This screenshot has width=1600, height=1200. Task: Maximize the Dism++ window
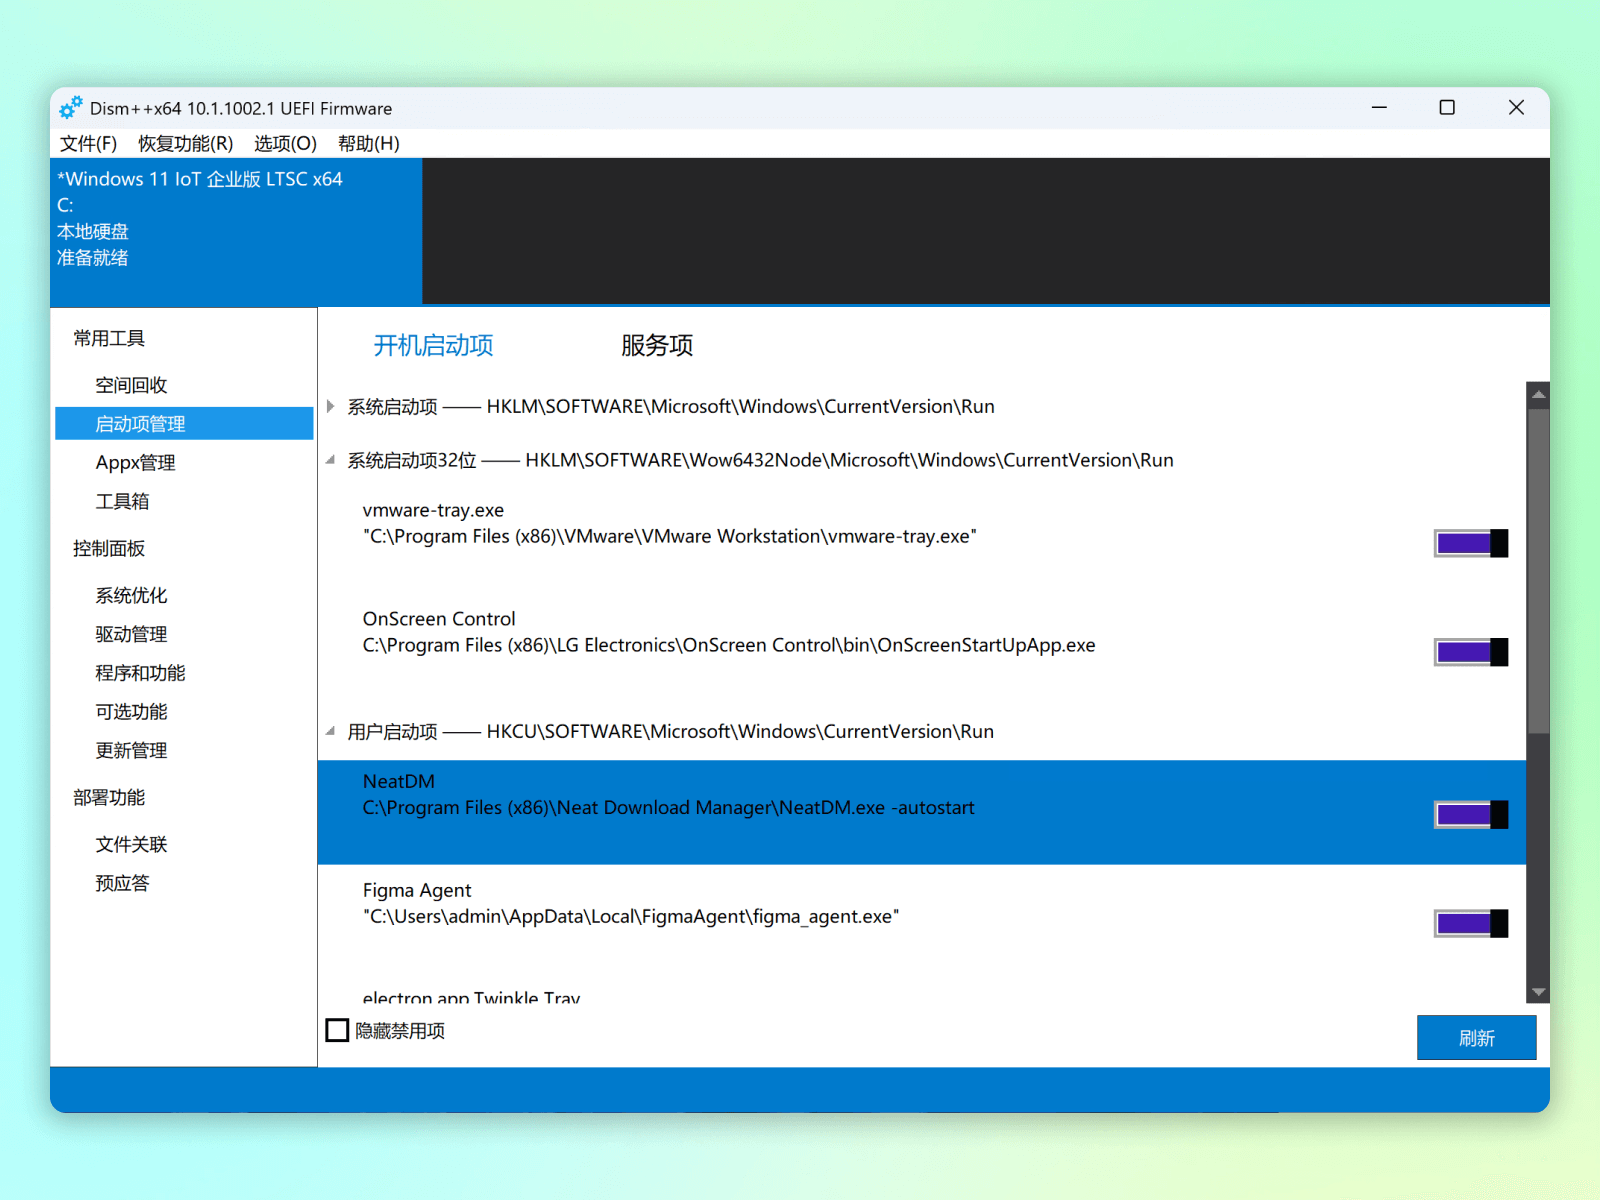(1446, 108)
